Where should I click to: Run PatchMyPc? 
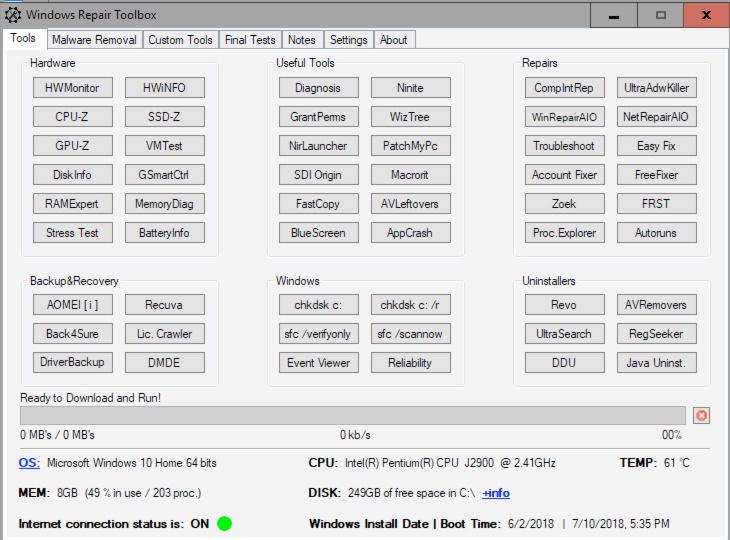coord(411,146)
